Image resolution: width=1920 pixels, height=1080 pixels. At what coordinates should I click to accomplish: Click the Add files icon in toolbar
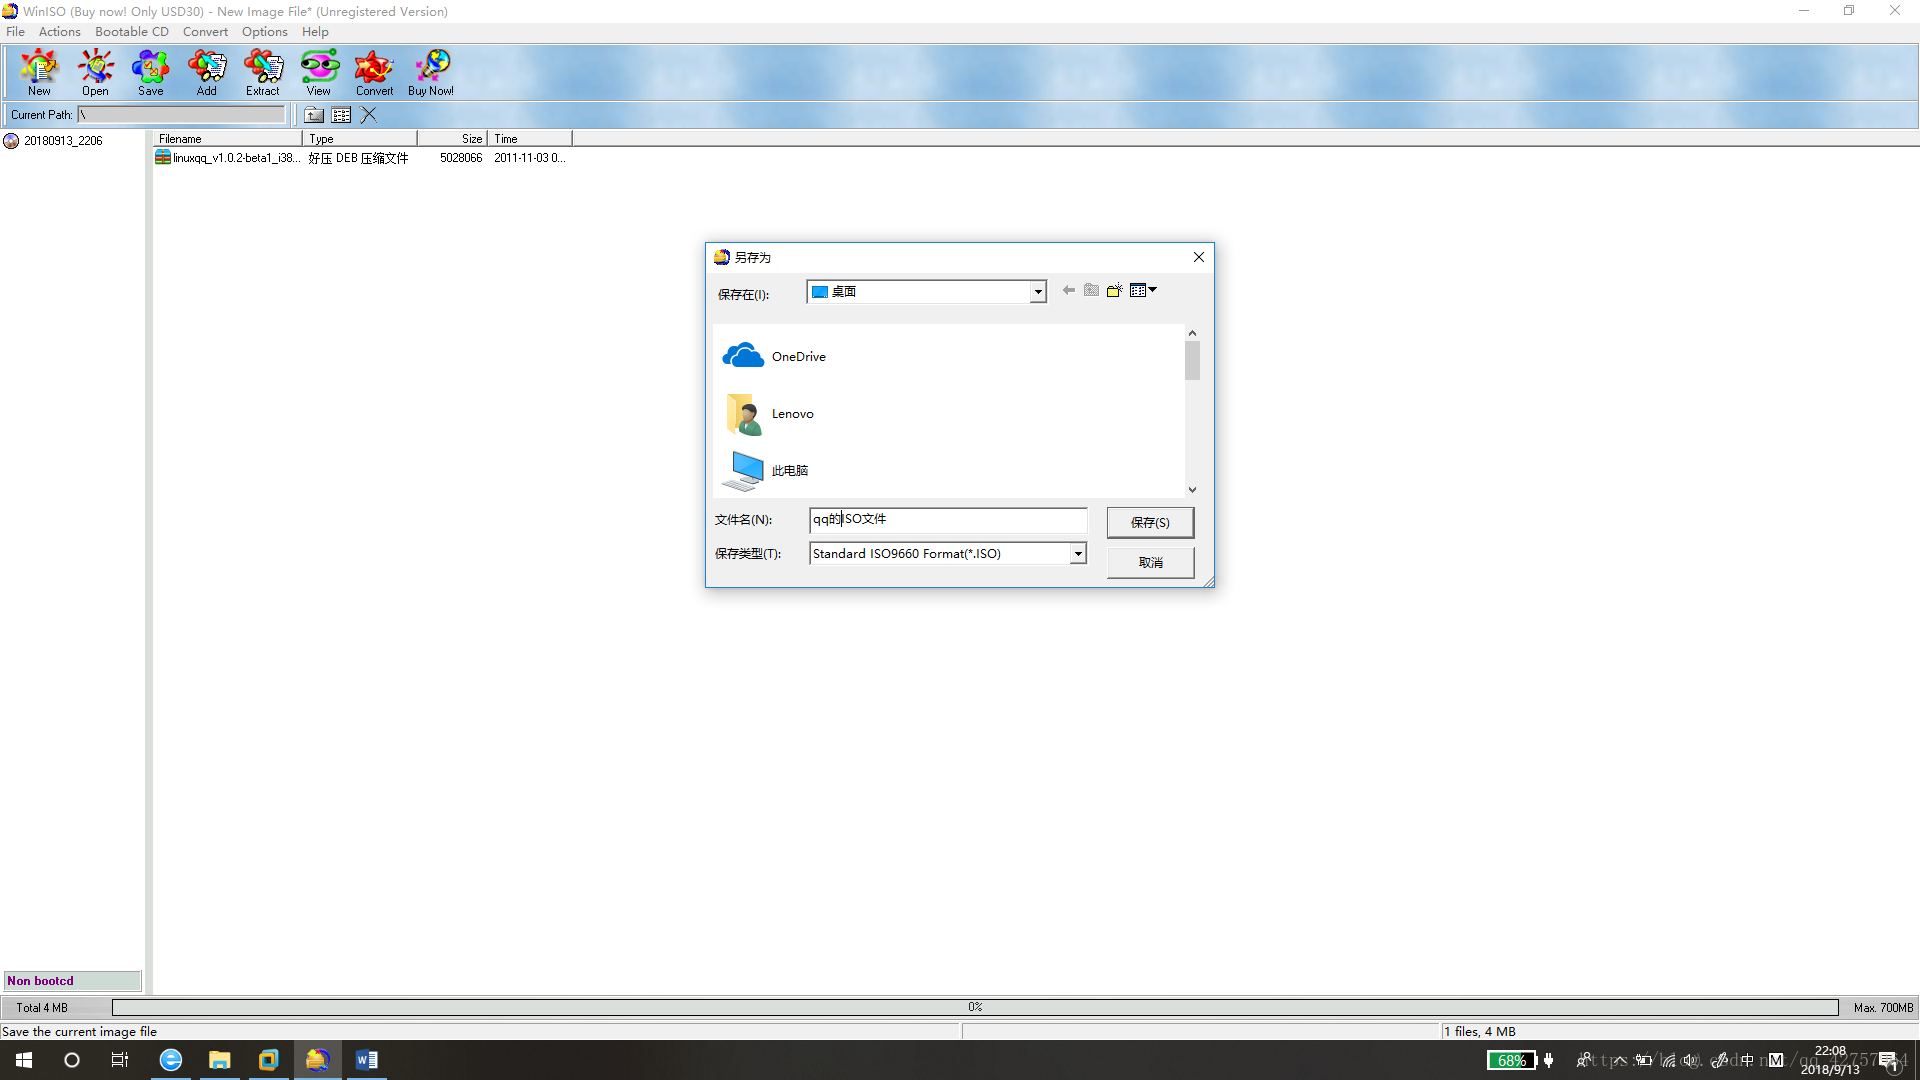(x=206, y=73)
